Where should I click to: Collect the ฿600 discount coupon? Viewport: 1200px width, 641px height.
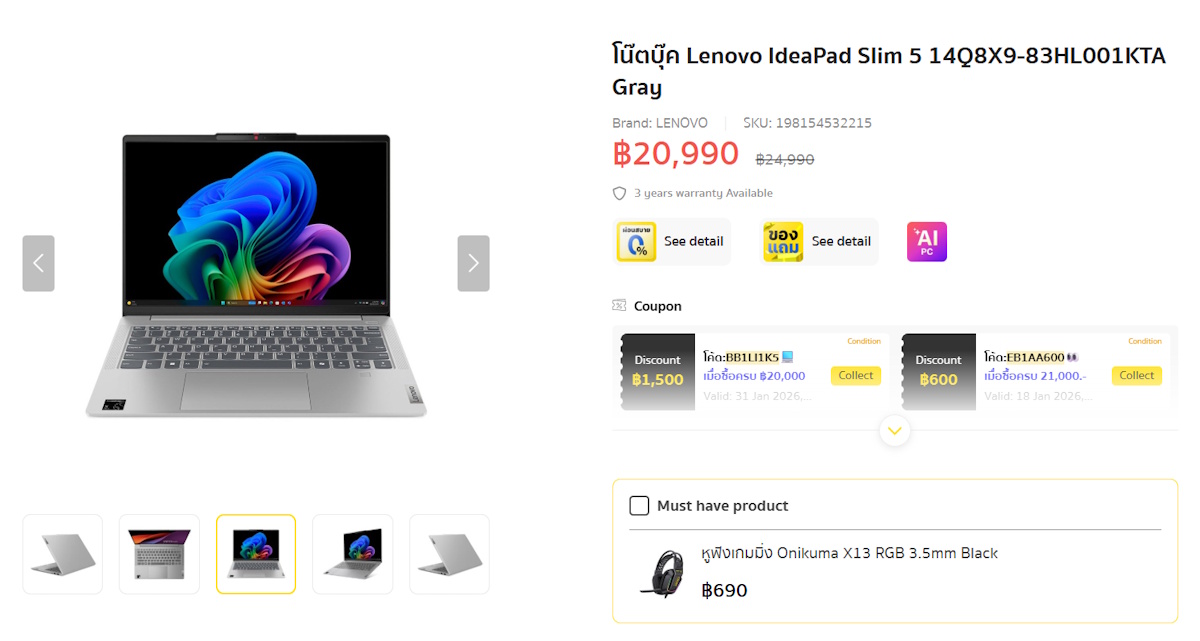pos(1136,376)
